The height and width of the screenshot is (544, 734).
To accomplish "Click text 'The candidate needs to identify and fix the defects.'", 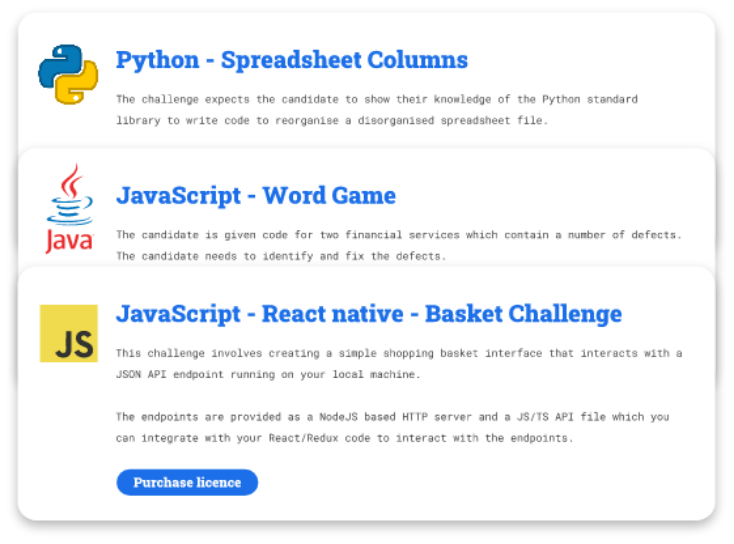I will [x=281, y=256].
